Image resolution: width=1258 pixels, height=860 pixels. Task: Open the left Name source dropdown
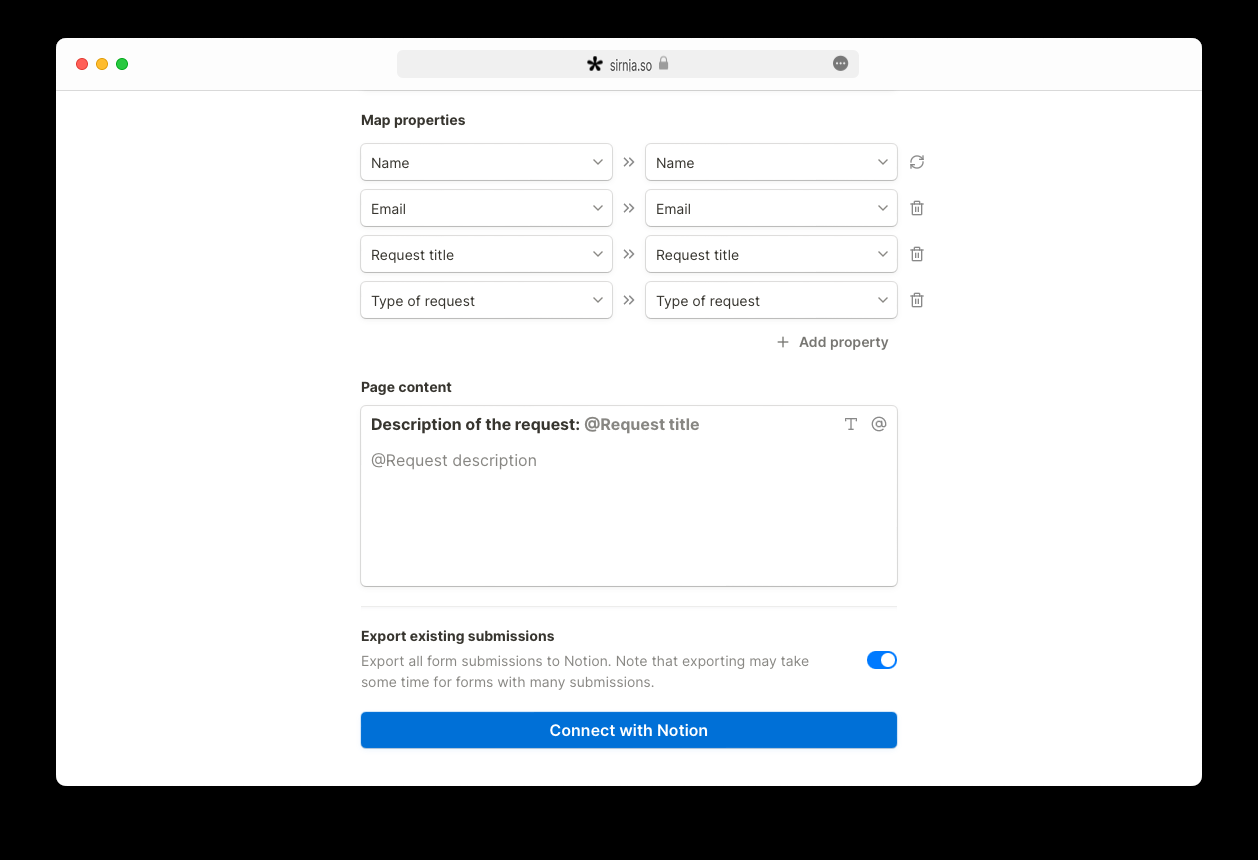[486, 162]
